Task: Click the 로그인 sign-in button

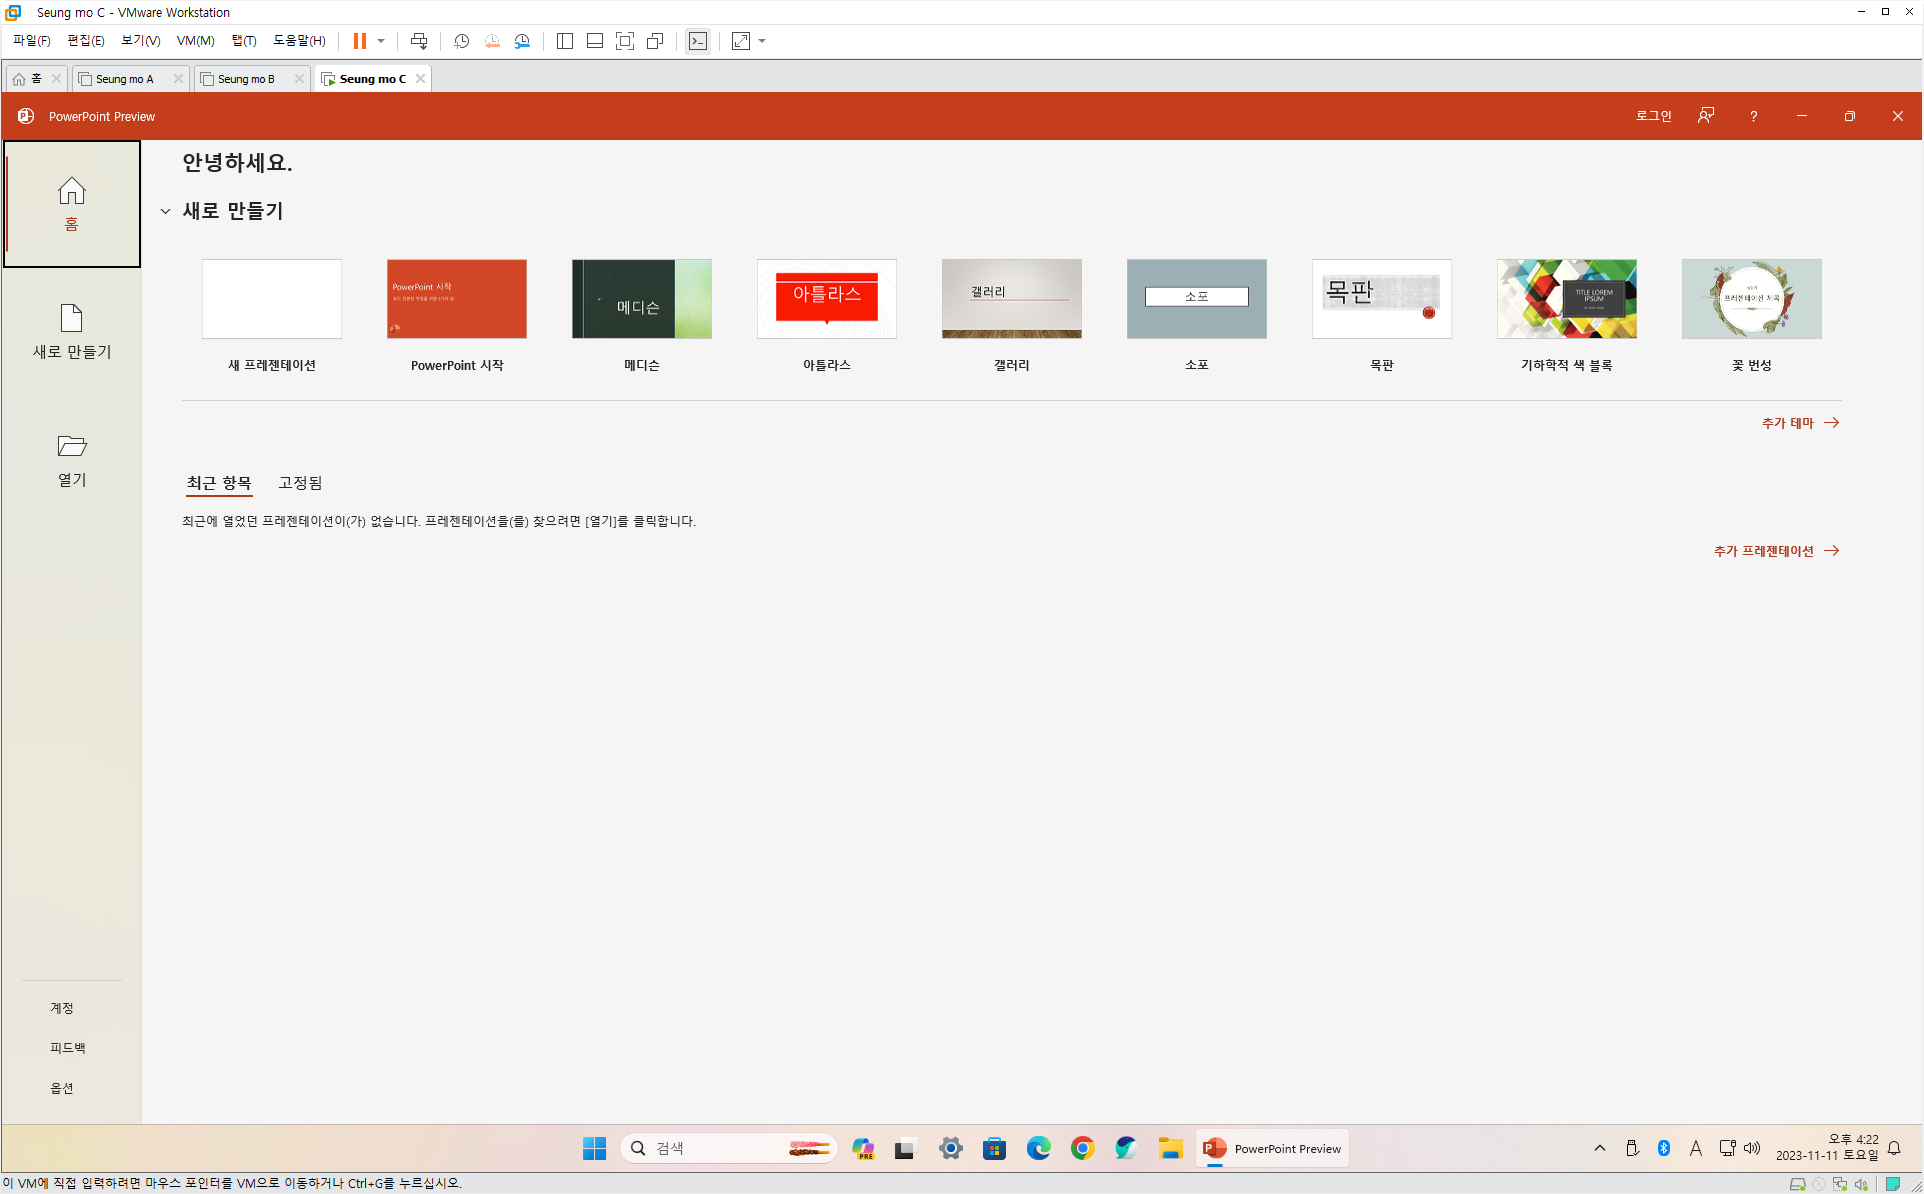Action: (x=1653, y=116)
